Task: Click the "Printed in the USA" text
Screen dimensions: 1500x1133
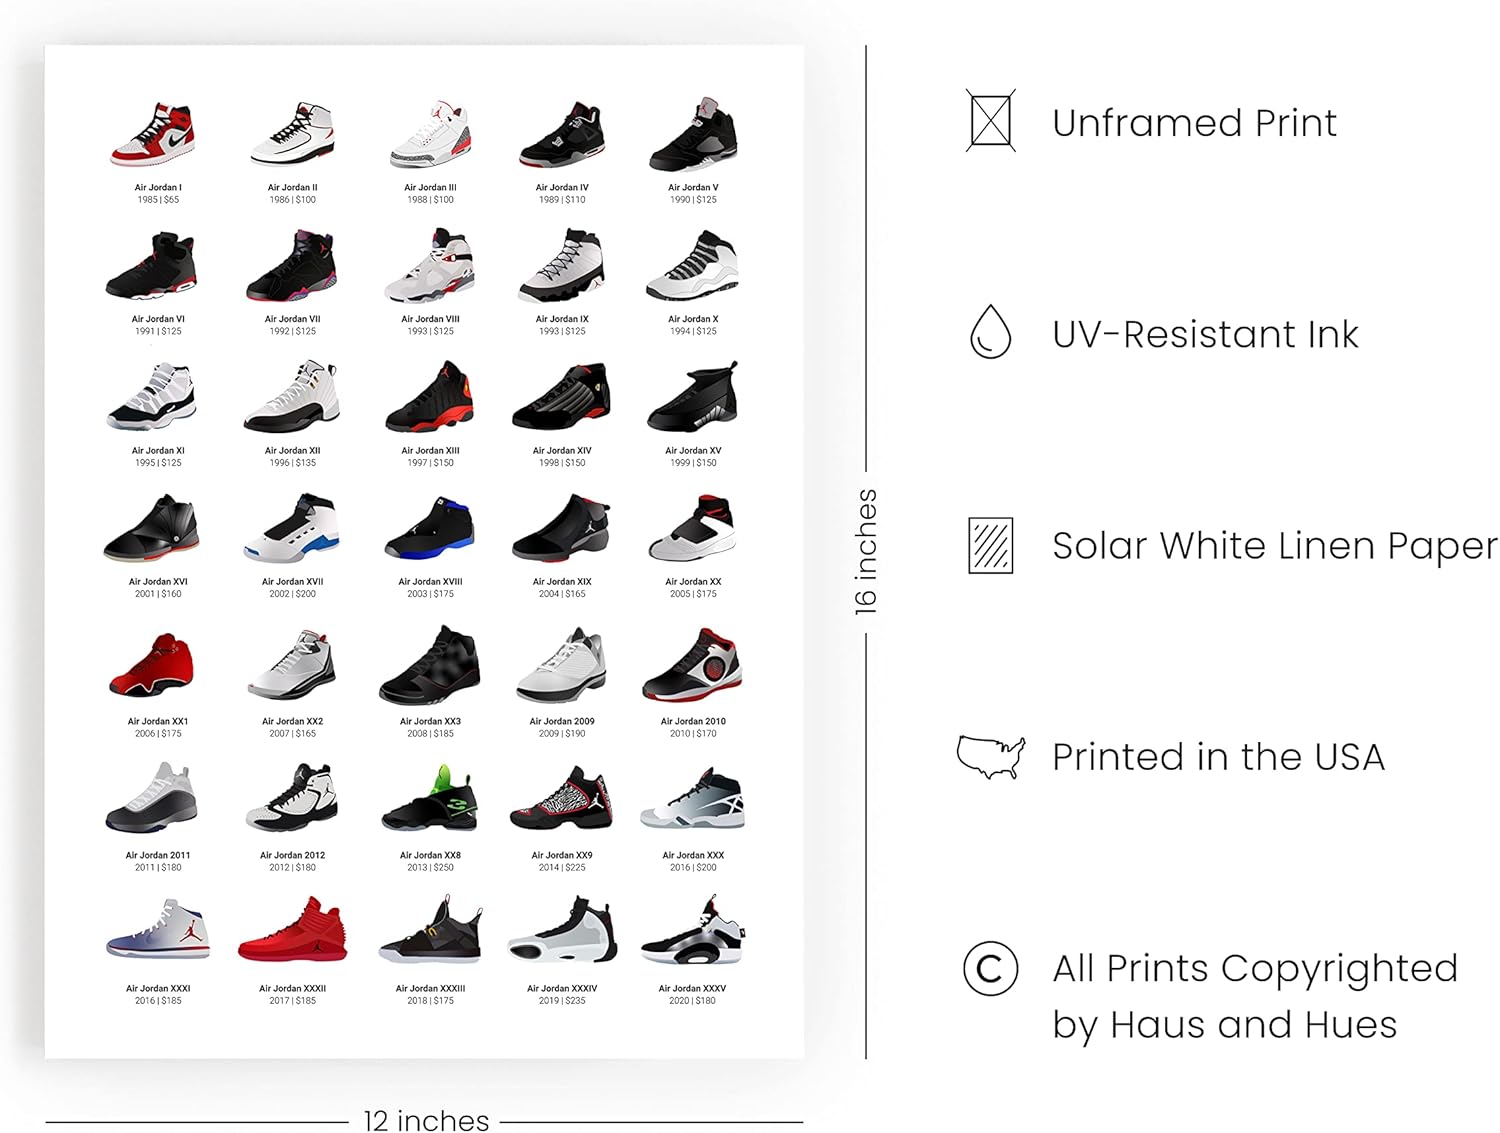Action: pyautogui.click(x=1218, y=757)
